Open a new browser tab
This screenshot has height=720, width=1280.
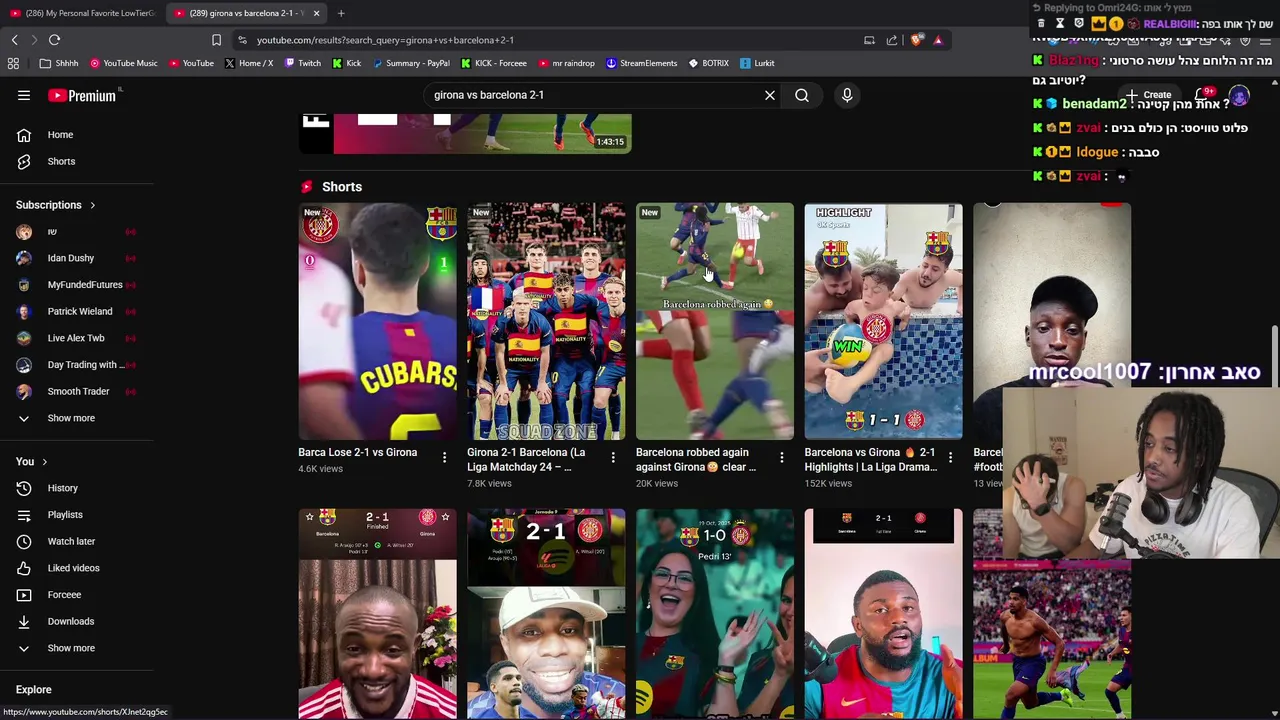coord(341,13)
